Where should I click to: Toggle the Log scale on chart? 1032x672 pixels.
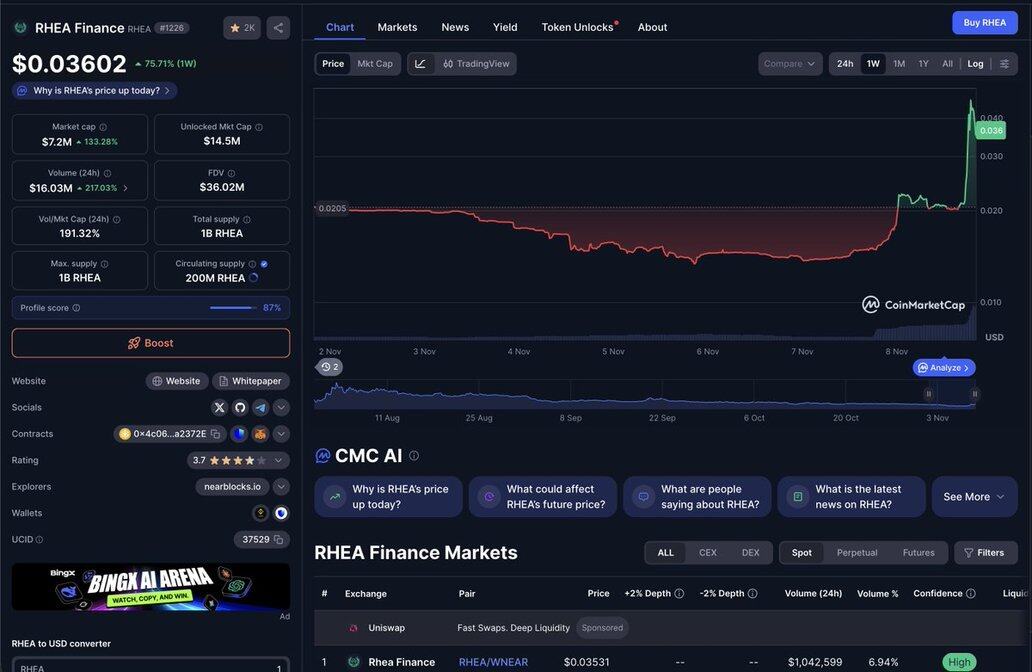(975, 64)
